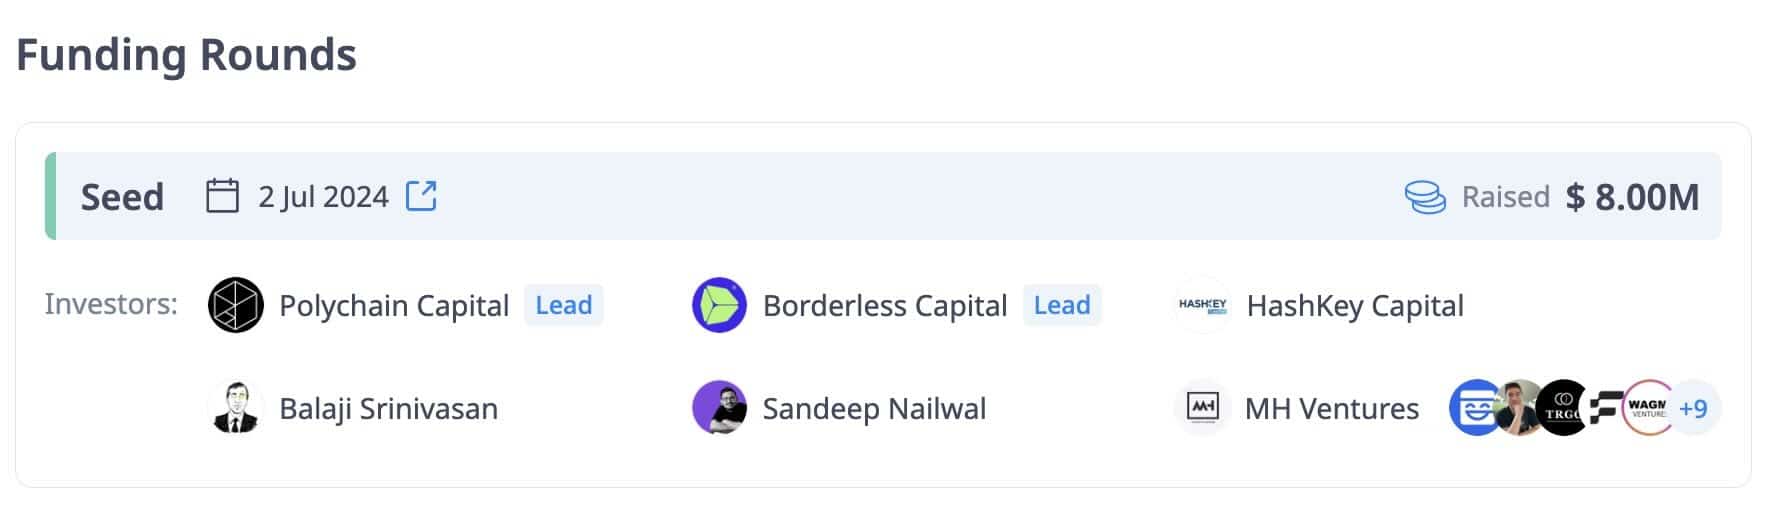Open the external link icon beside the date
The image size is (1768, 518).
click(421, 196)
